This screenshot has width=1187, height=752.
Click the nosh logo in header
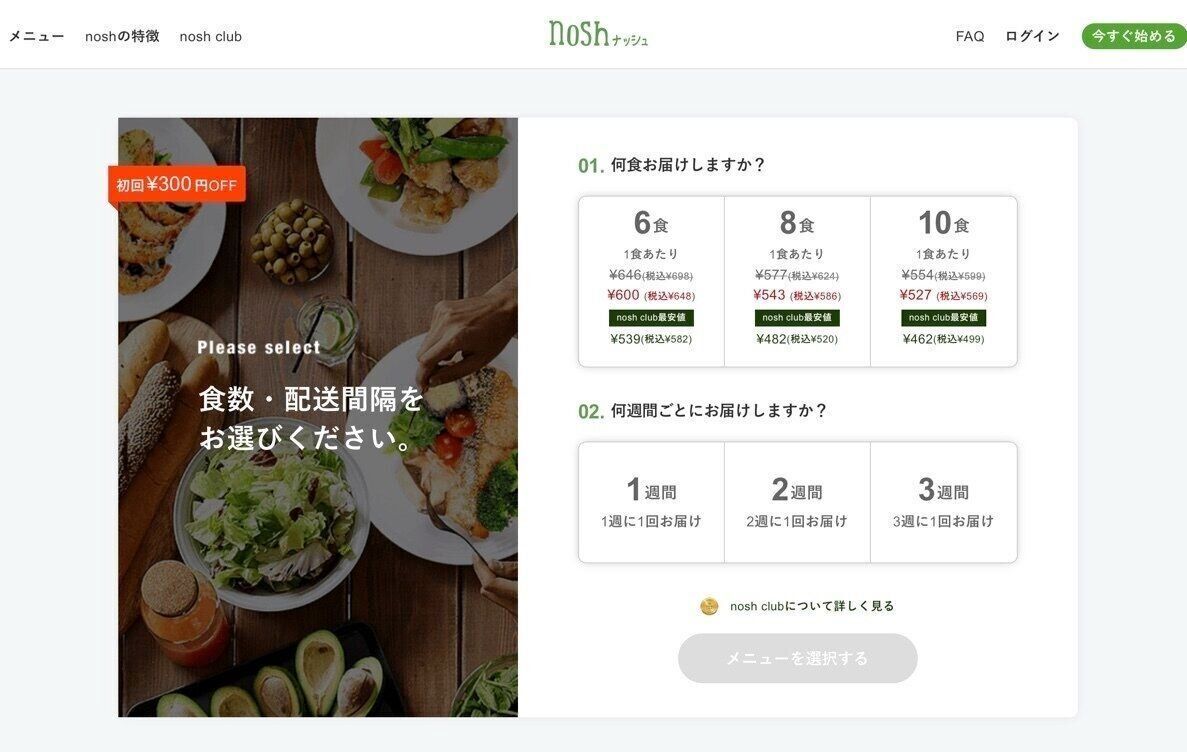pos(598,34)
